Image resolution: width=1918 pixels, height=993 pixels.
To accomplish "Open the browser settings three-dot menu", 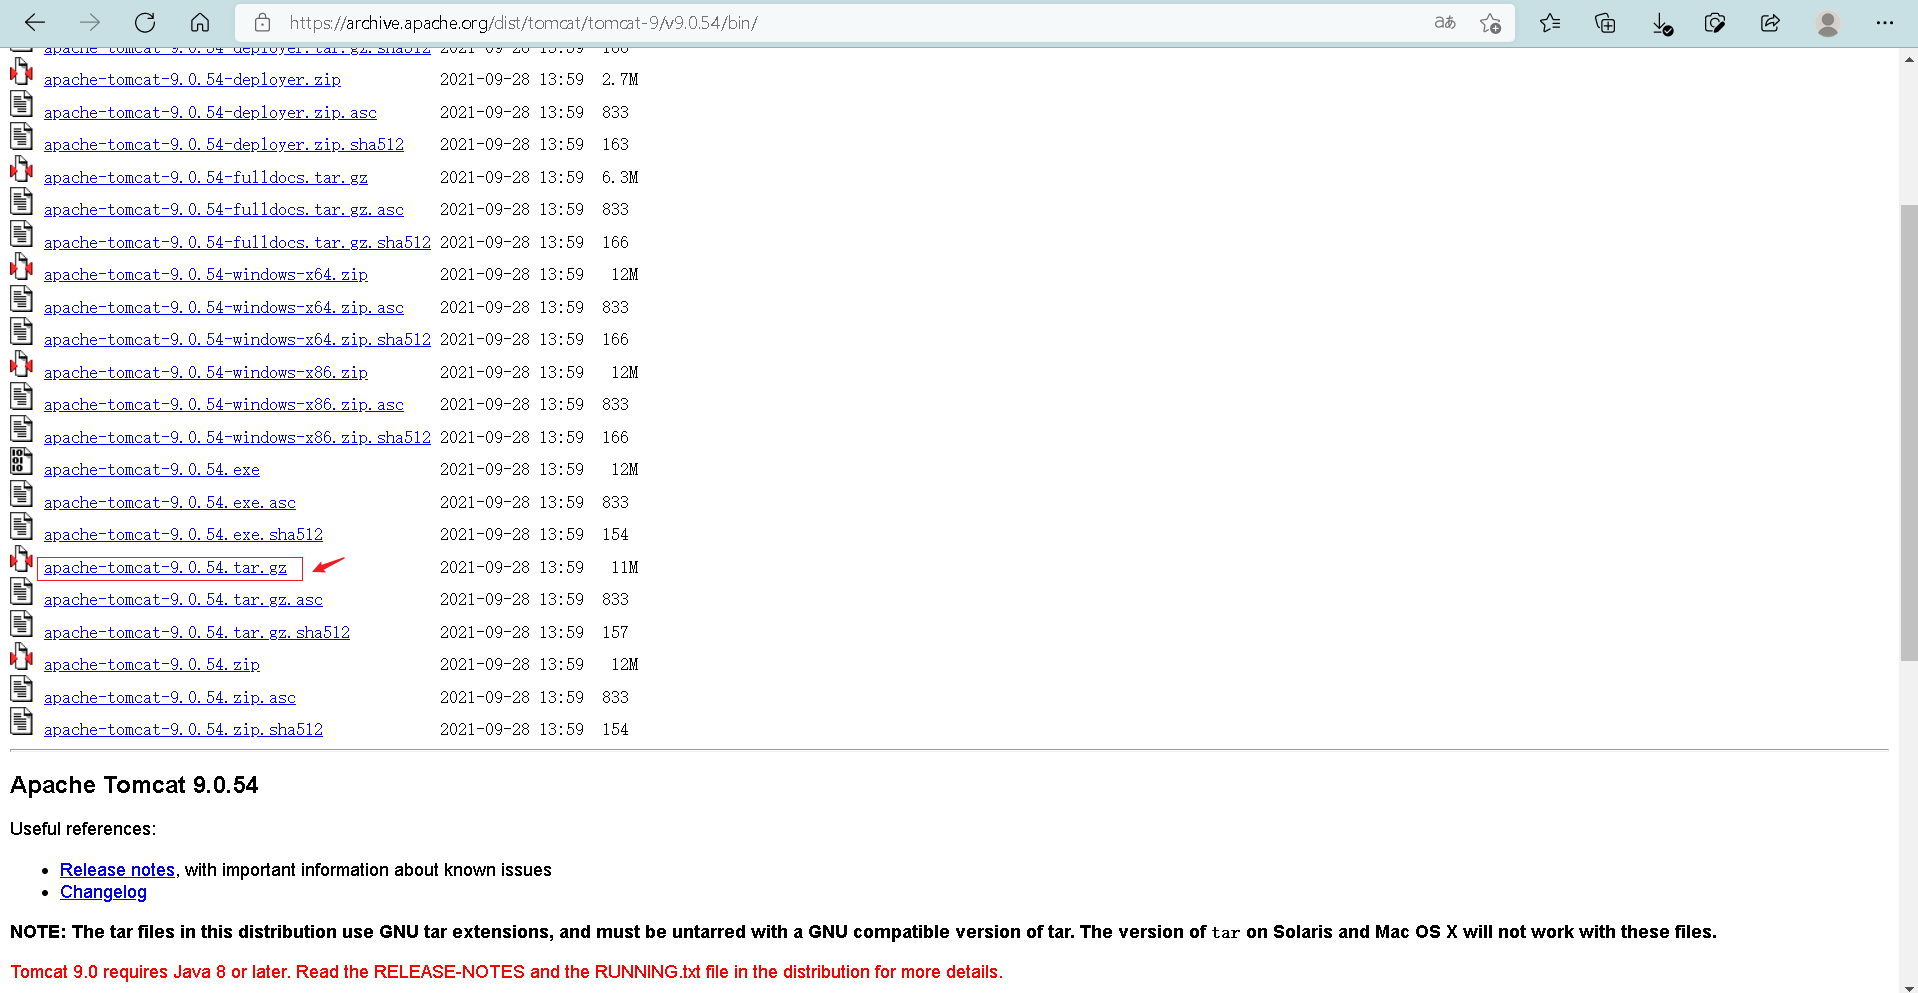I will [1885, 23].
